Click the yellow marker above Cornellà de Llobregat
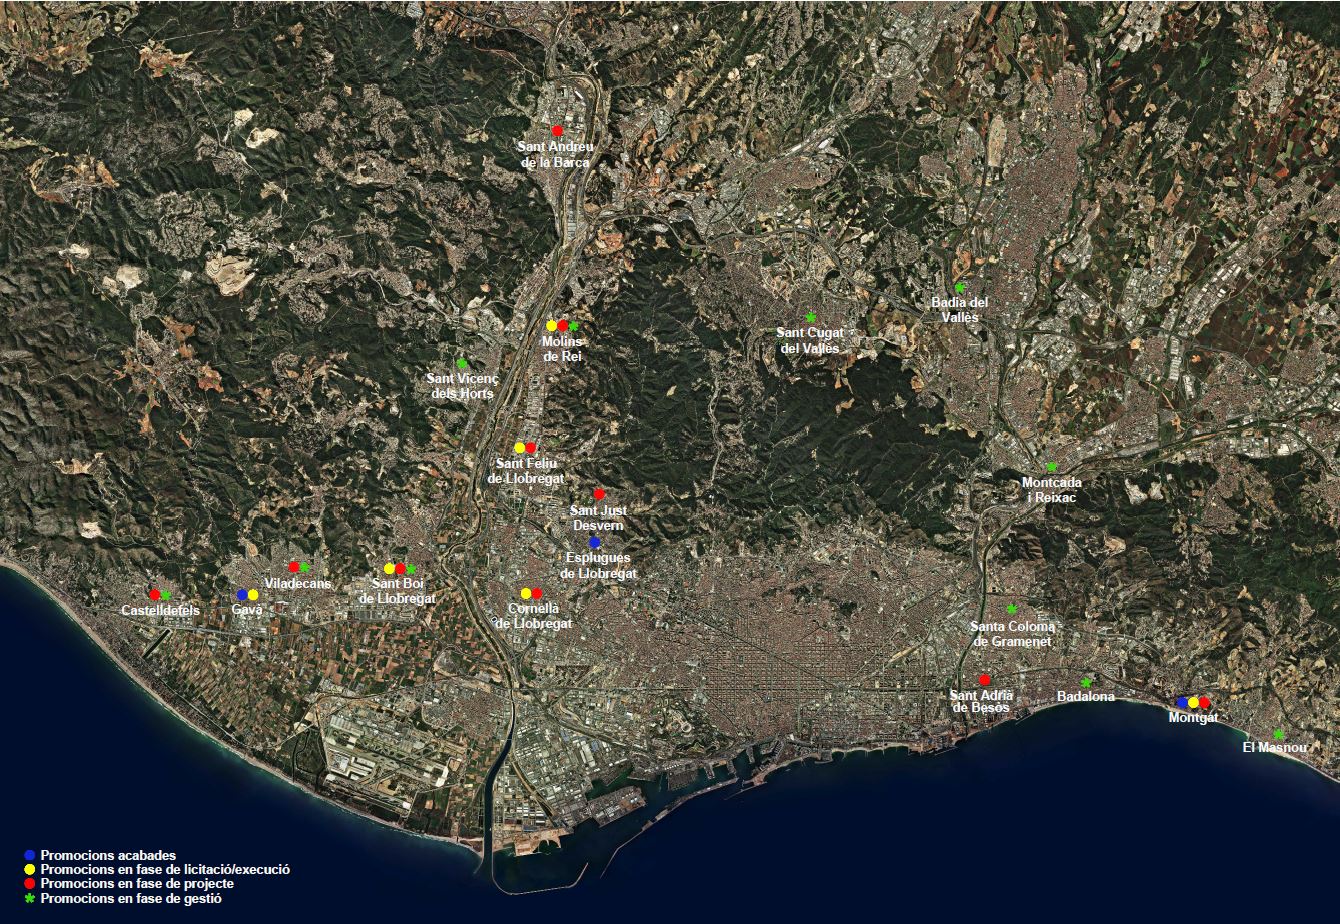 tap(526, 593)
